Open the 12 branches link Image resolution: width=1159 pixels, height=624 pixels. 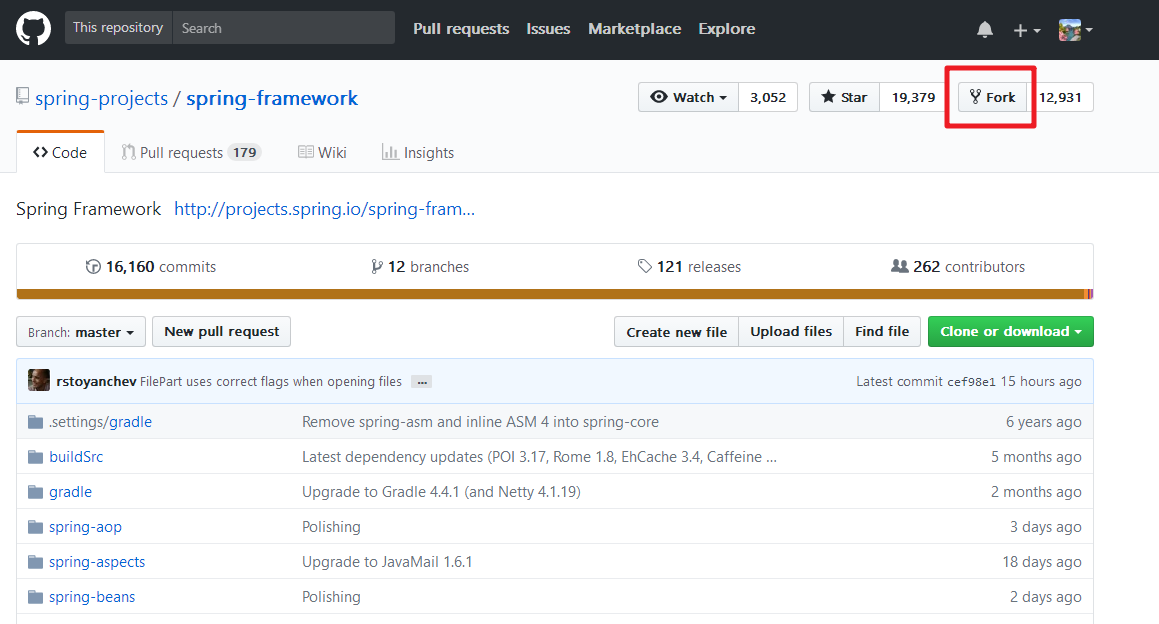coord(420,267)
